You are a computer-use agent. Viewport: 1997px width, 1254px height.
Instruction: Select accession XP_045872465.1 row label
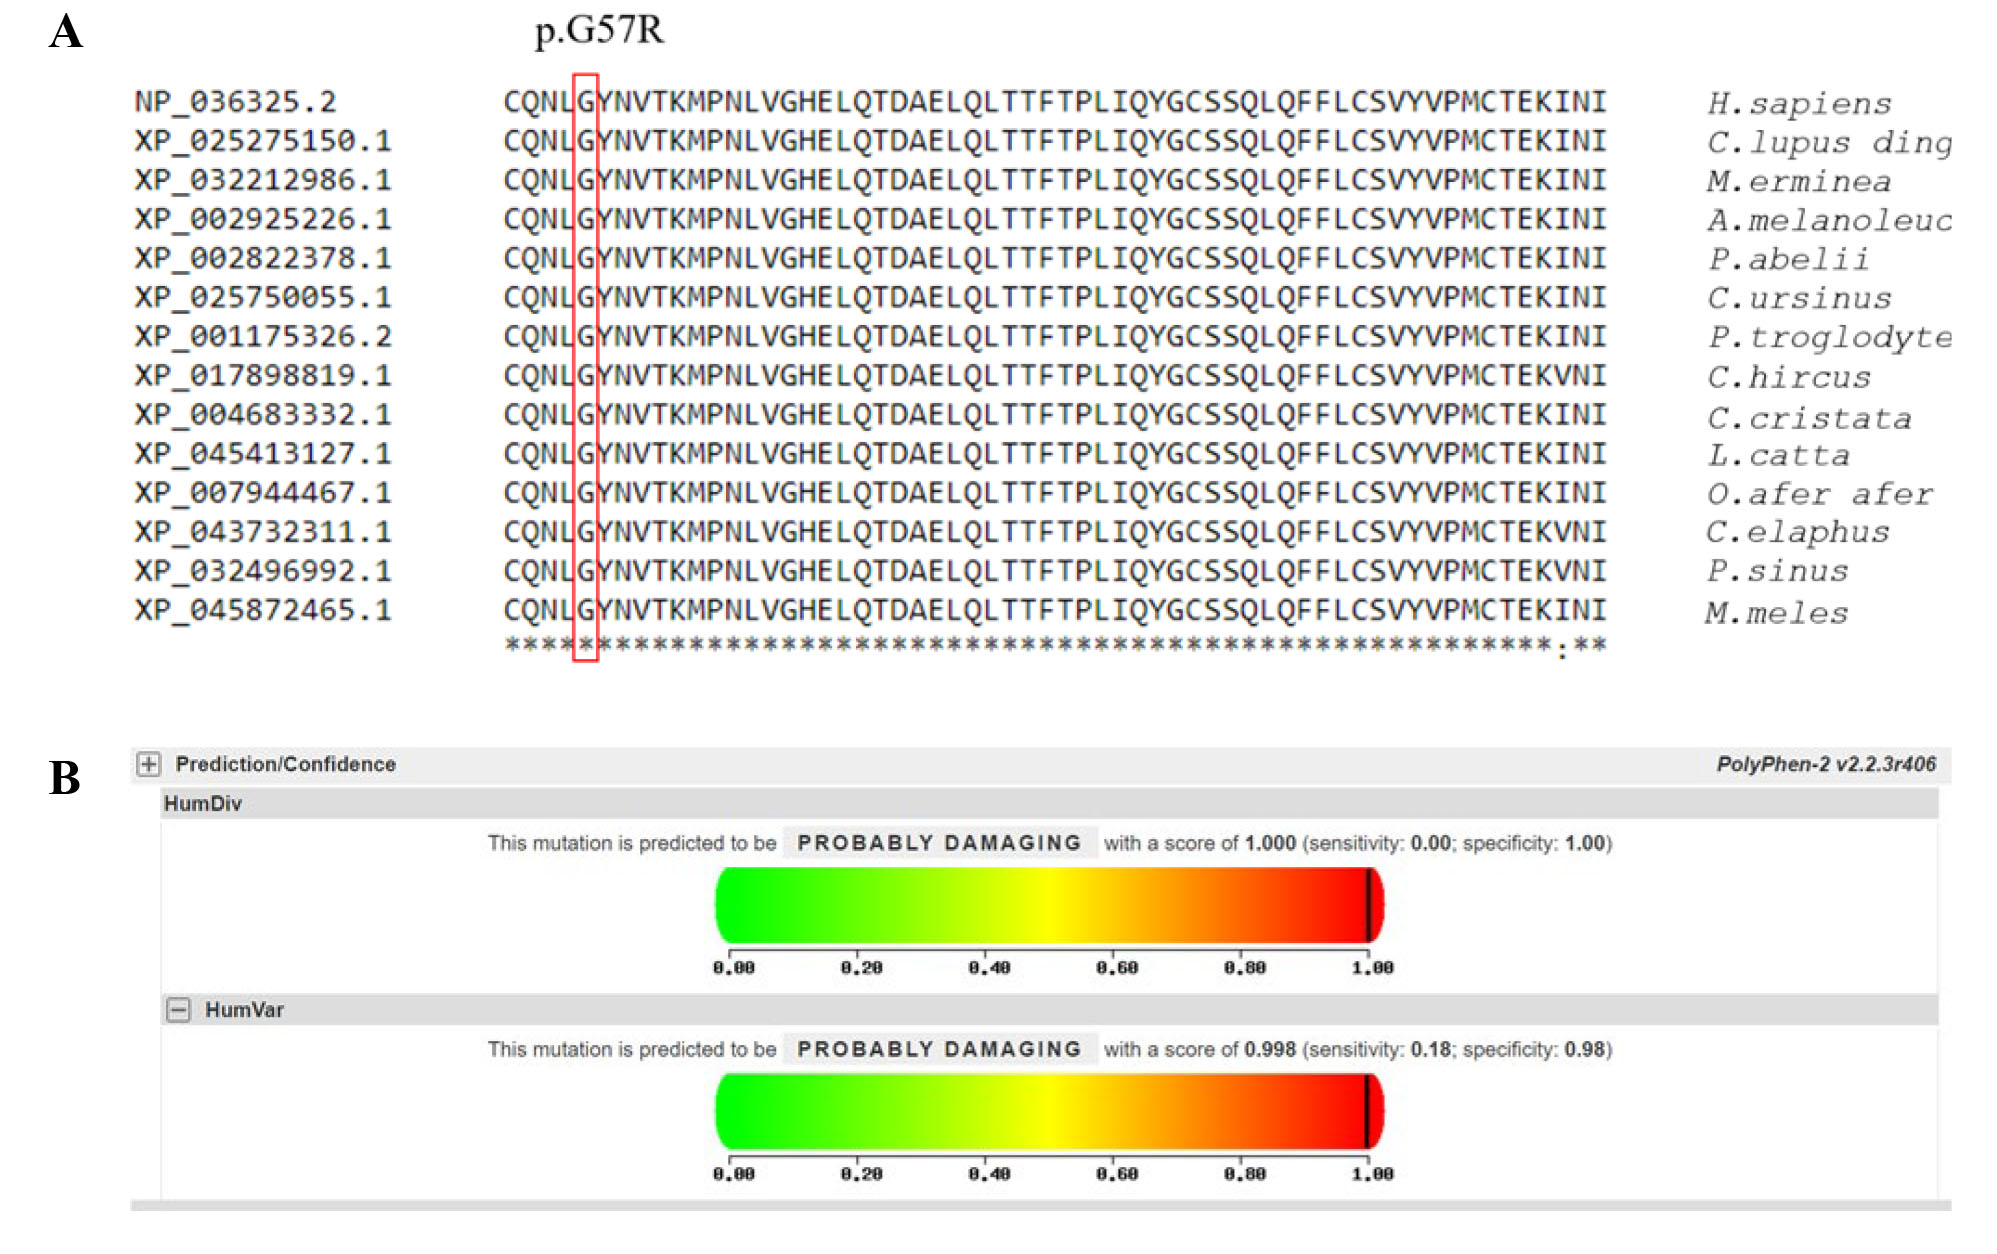[262, 610]
